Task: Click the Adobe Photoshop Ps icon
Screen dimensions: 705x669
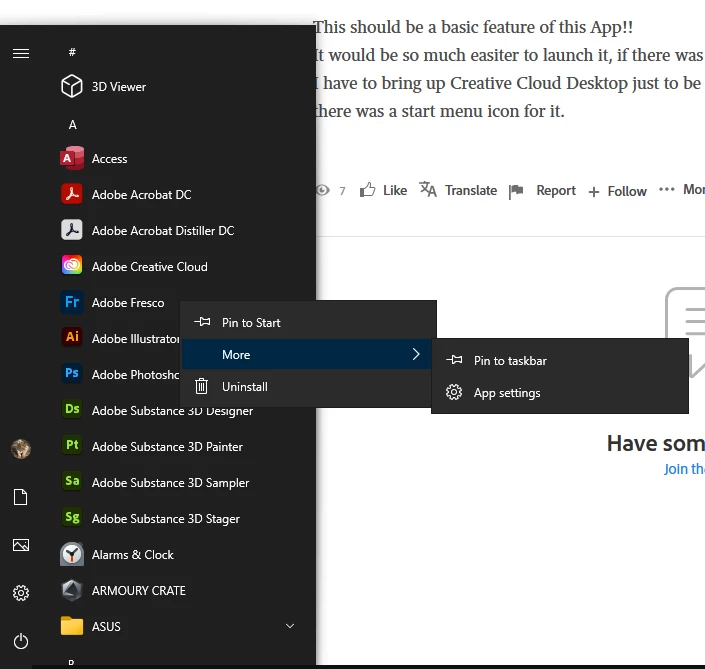Action: [x=72, y=373]
